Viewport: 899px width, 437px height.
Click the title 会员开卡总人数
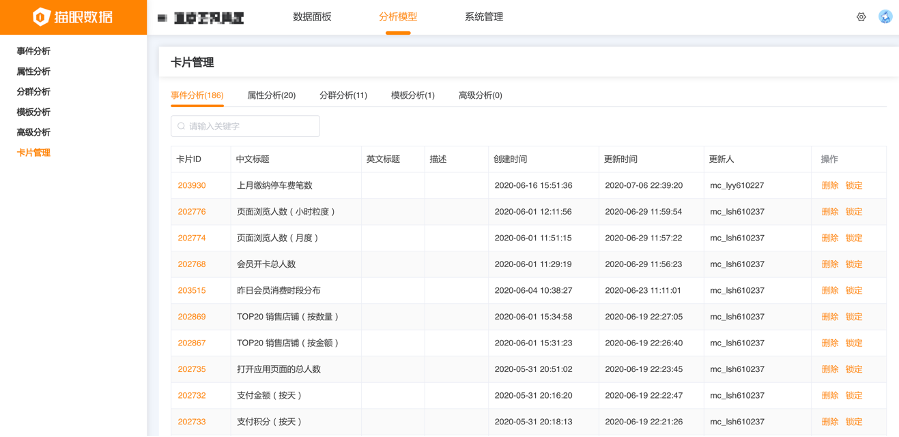tap(266, 264)
